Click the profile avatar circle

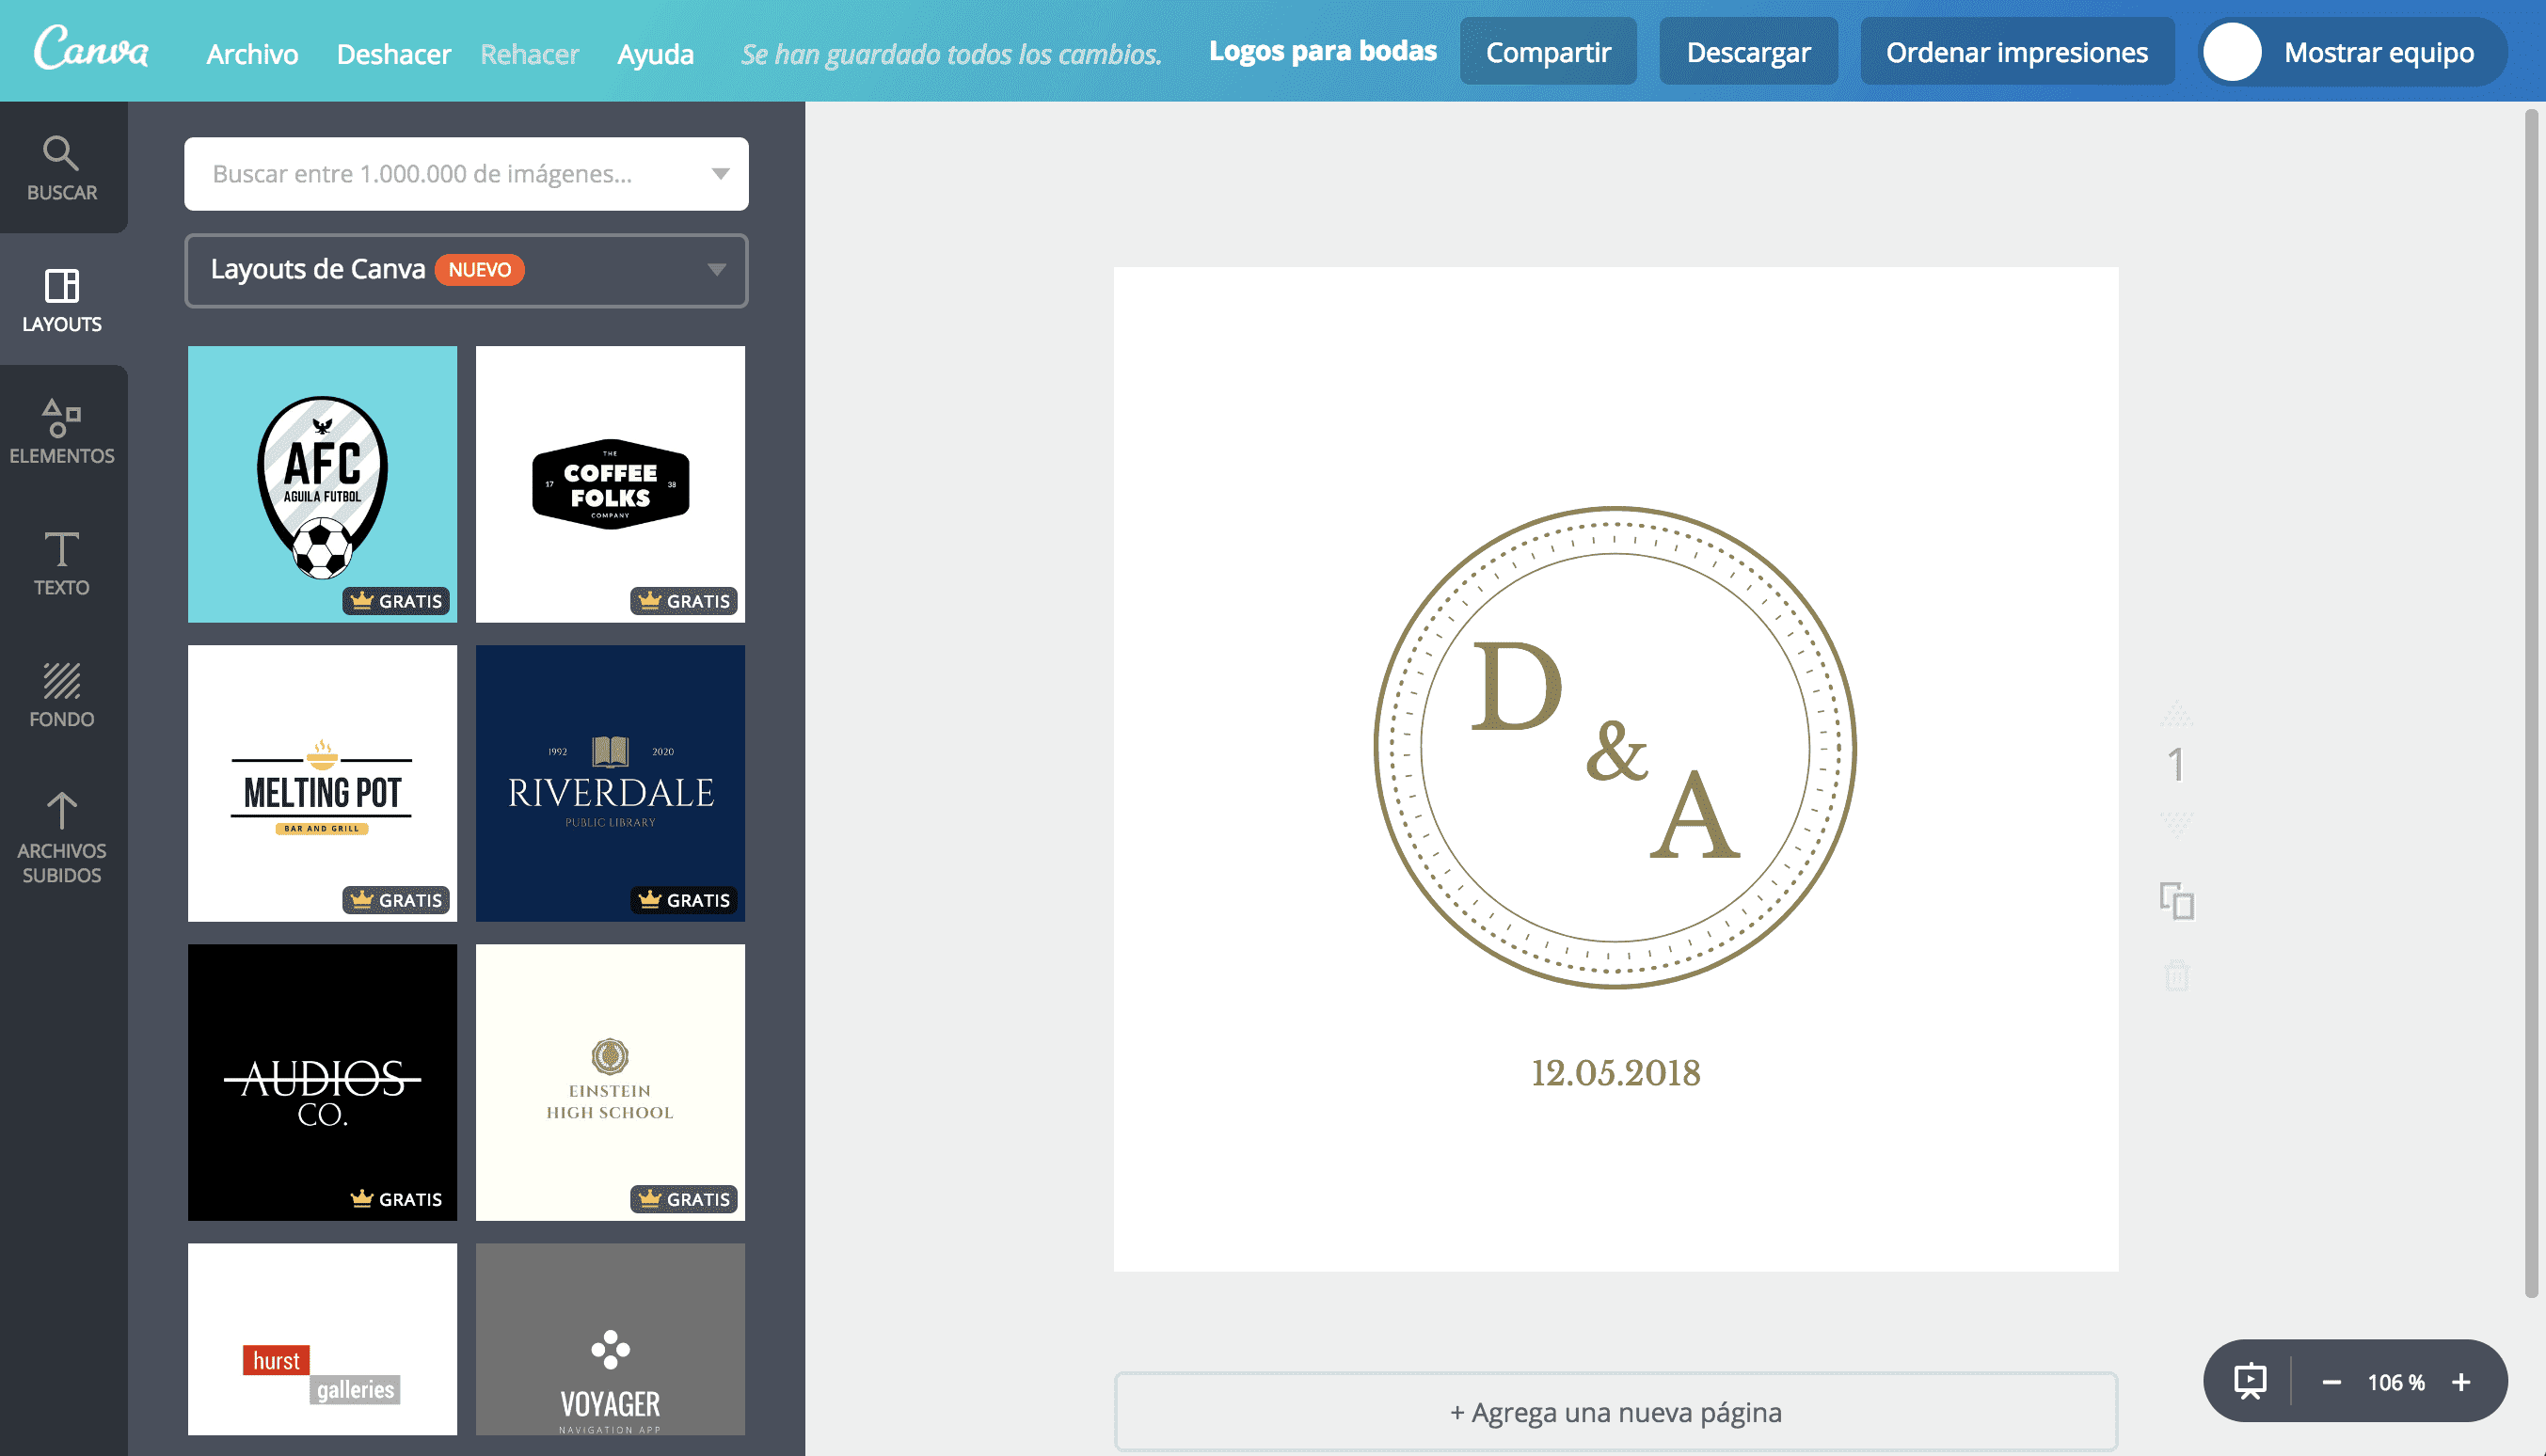tap(2232, 52)
